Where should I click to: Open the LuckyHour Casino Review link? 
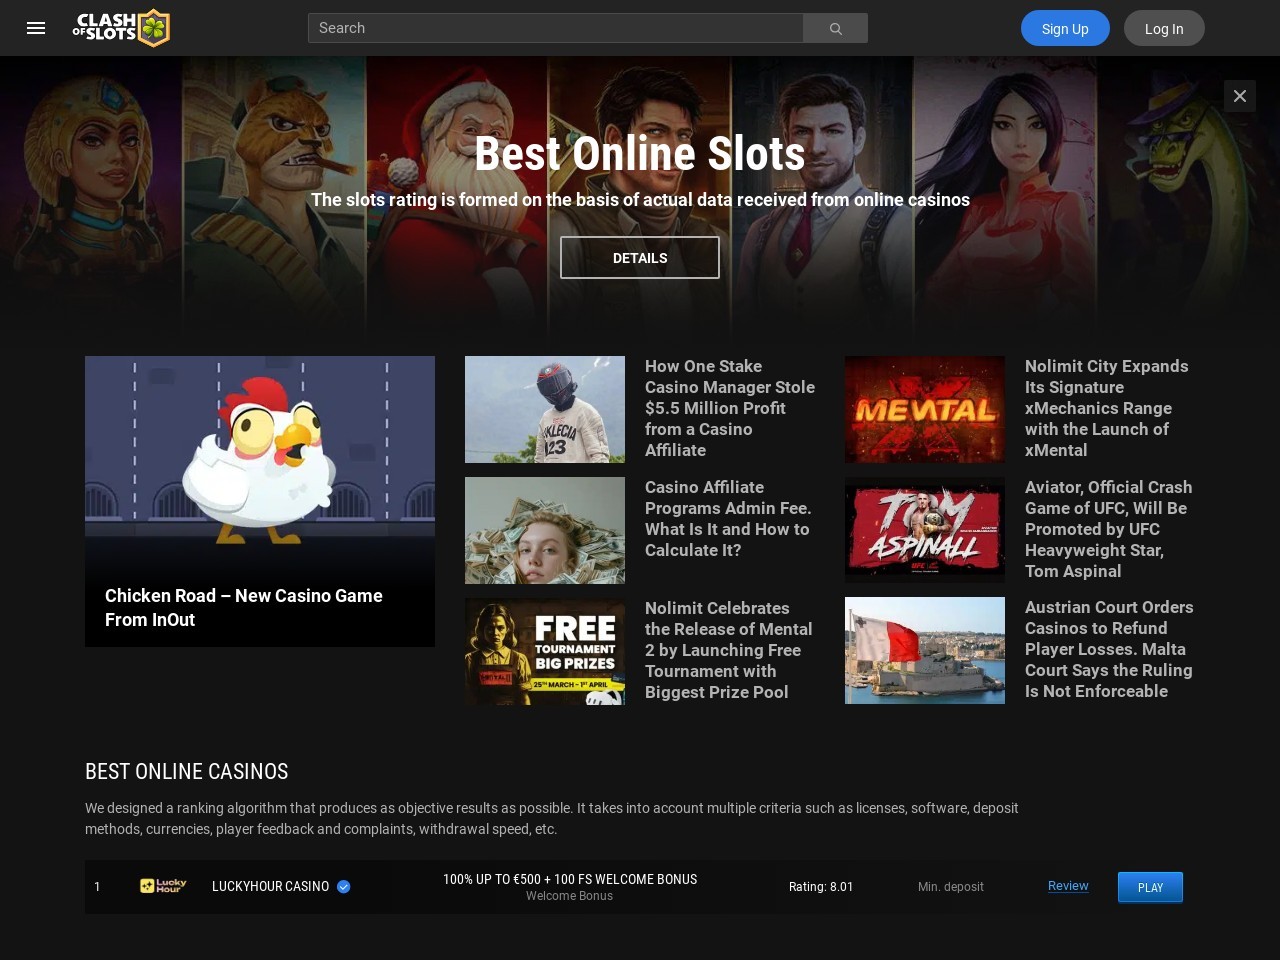(1068, 886)
